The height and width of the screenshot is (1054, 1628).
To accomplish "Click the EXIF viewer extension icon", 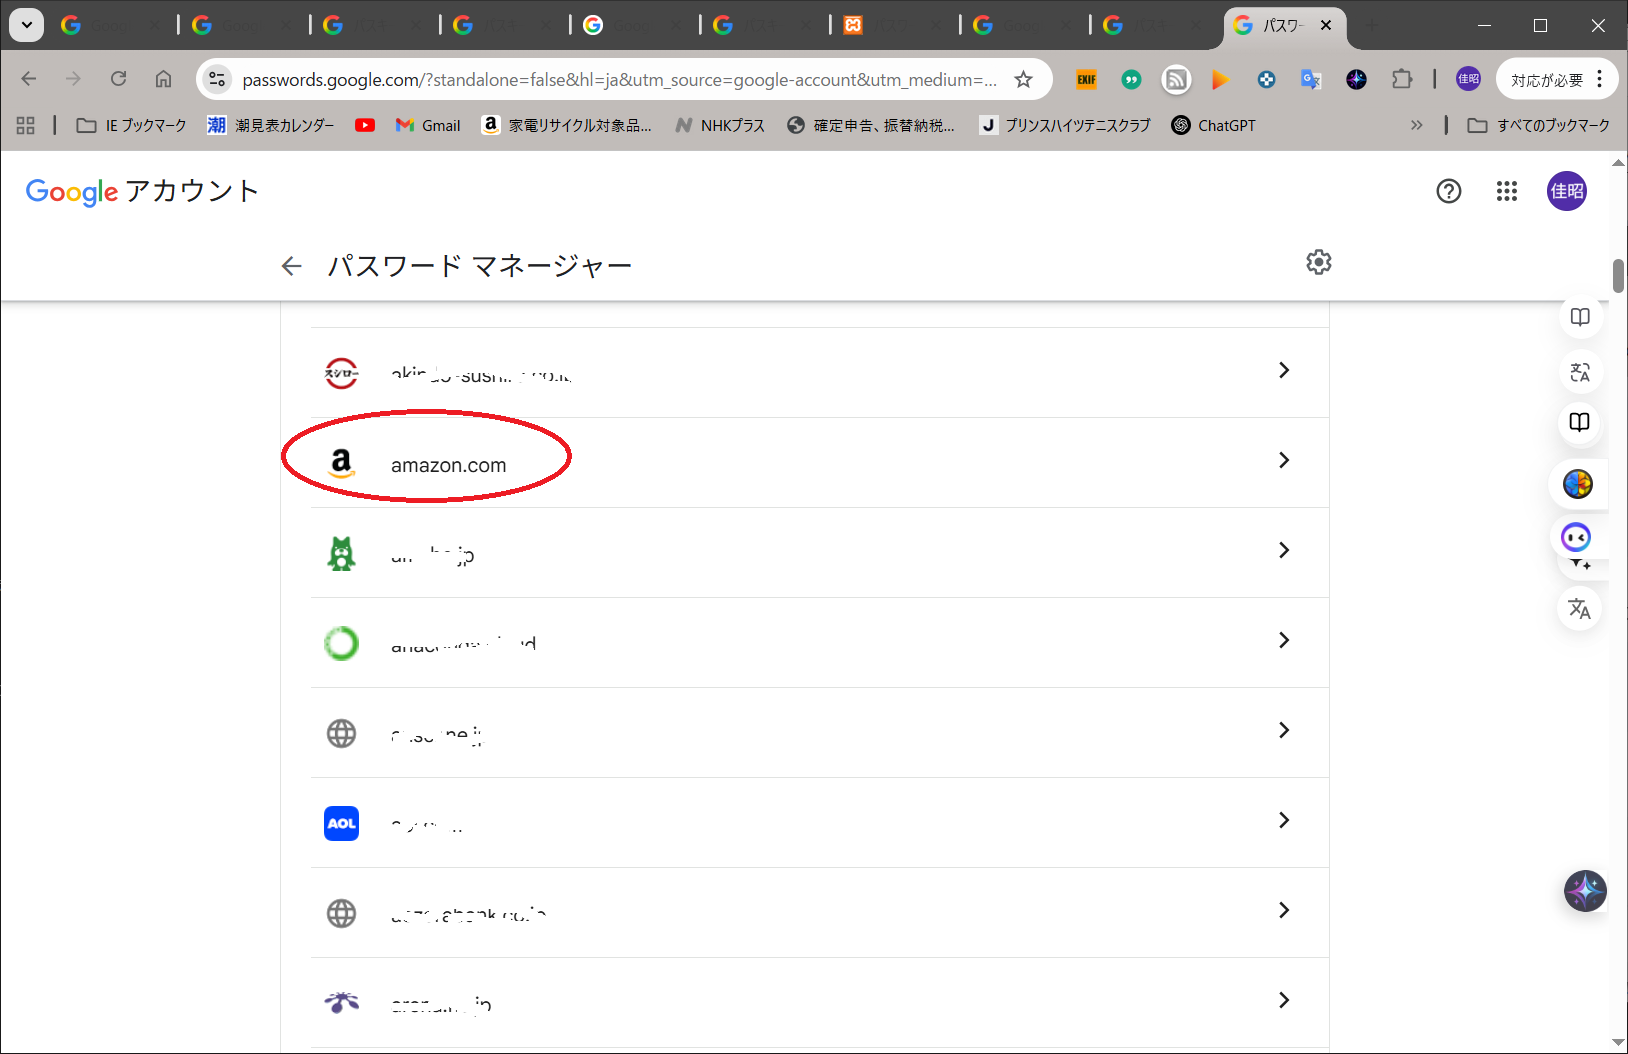I will click(x=1086, y=80).
